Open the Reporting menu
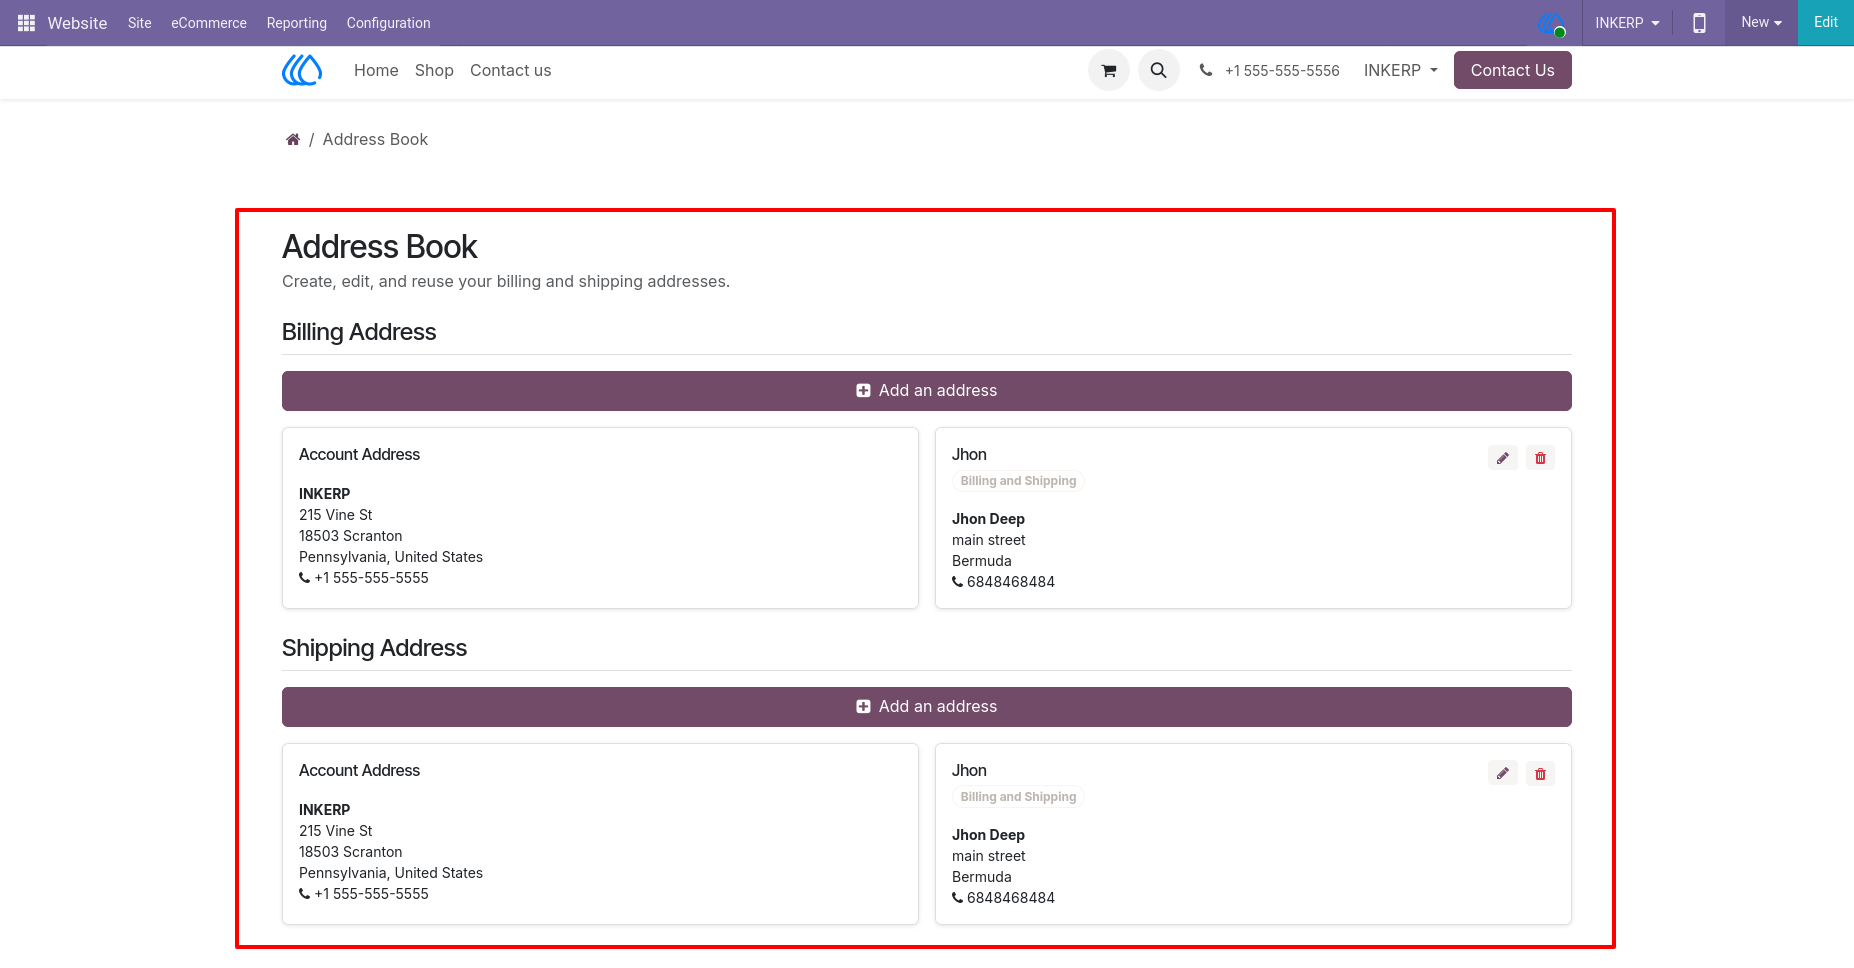 [x=297, y=23]
